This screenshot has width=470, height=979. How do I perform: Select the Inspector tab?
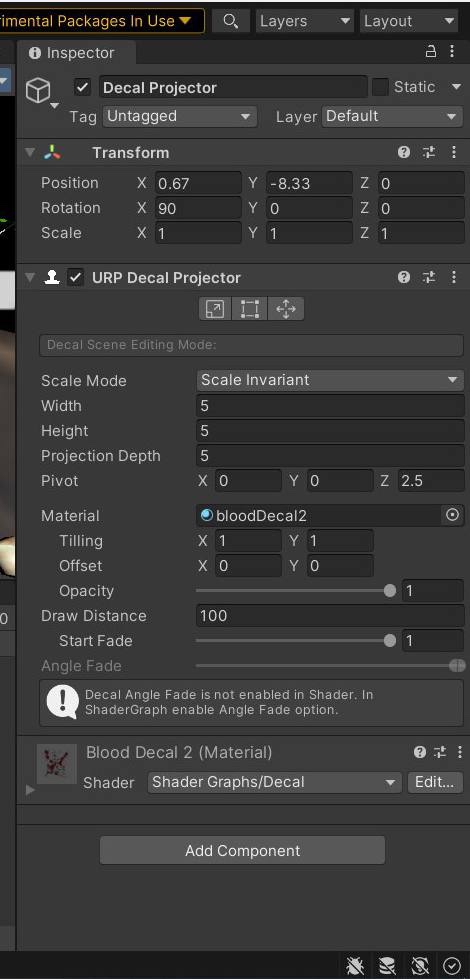coord(72,53)
